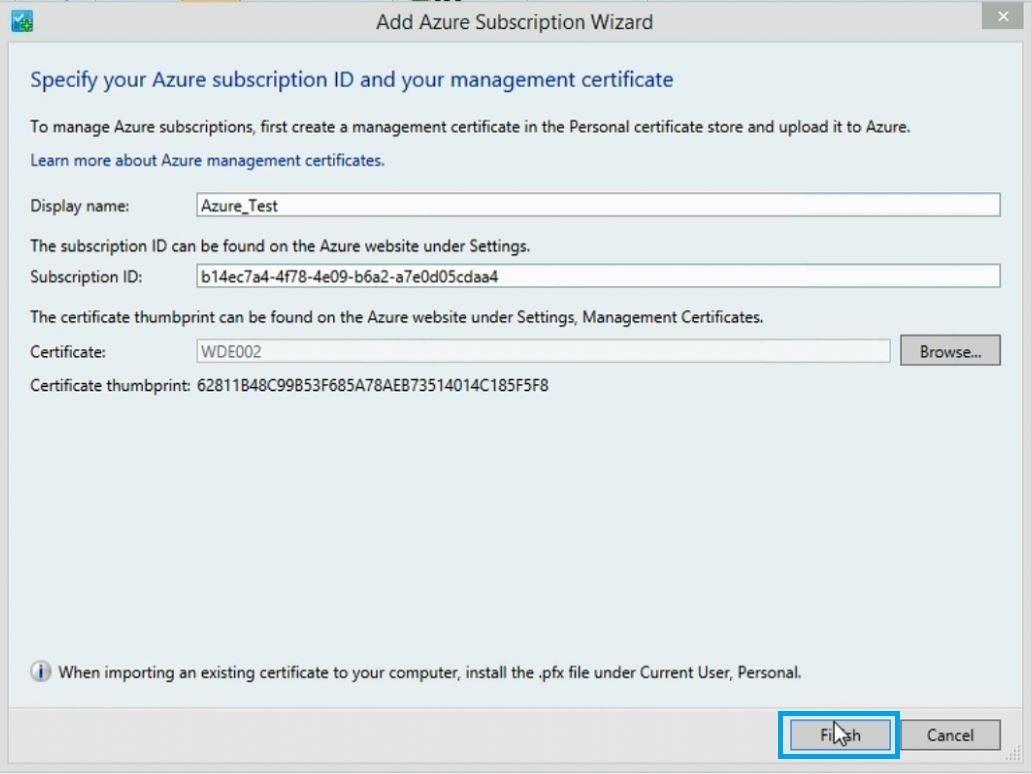Open Learn more about Azure management certificates
This screenshot has width=1032, height=774.
(207, 161)
